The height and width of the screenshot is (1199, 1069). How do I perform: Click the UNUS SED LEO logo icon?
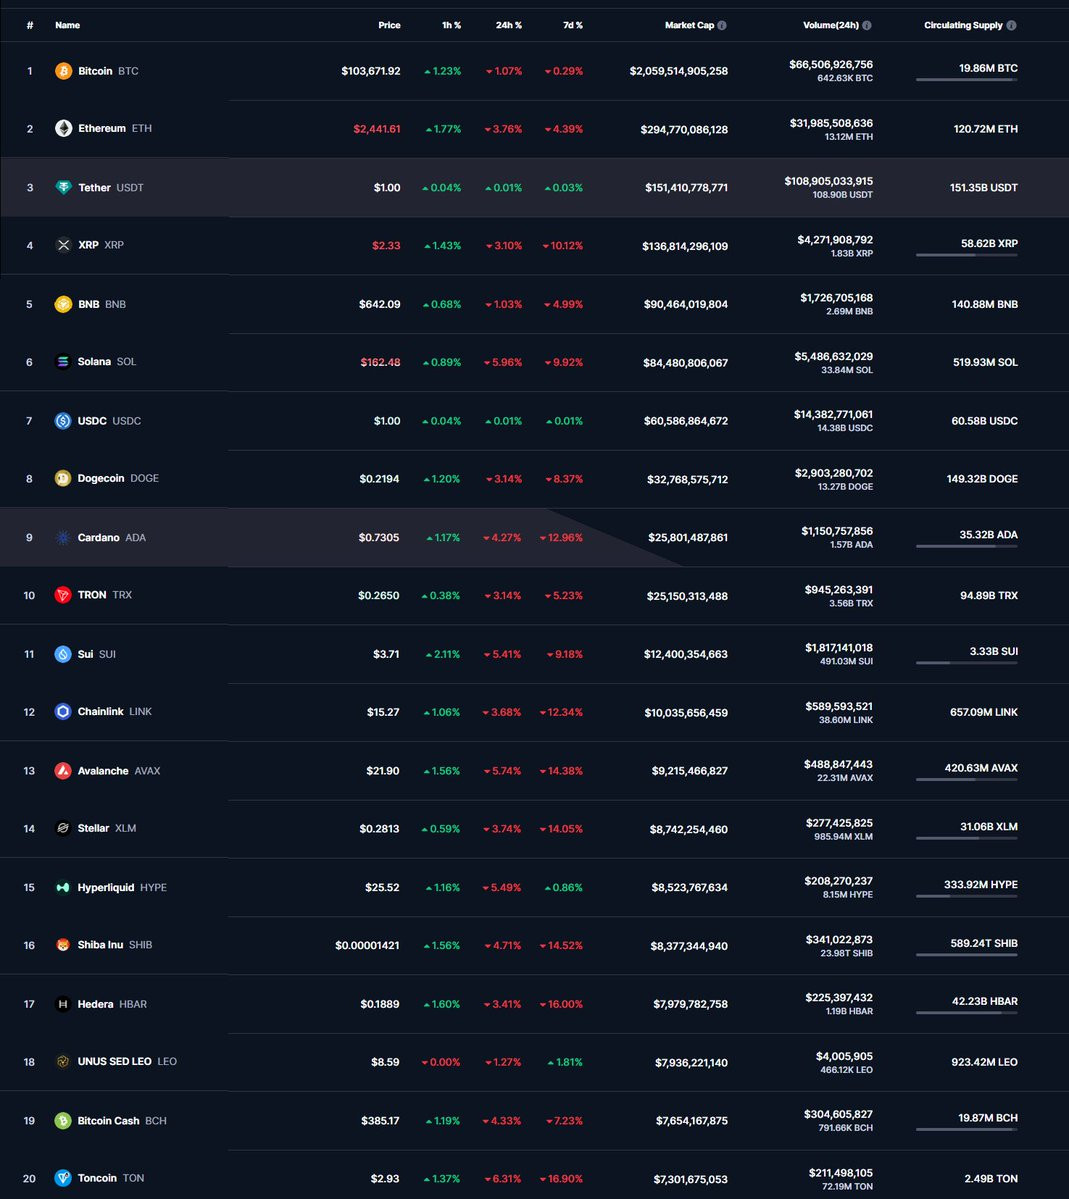pyautogui.click(x=63, y=1061)
